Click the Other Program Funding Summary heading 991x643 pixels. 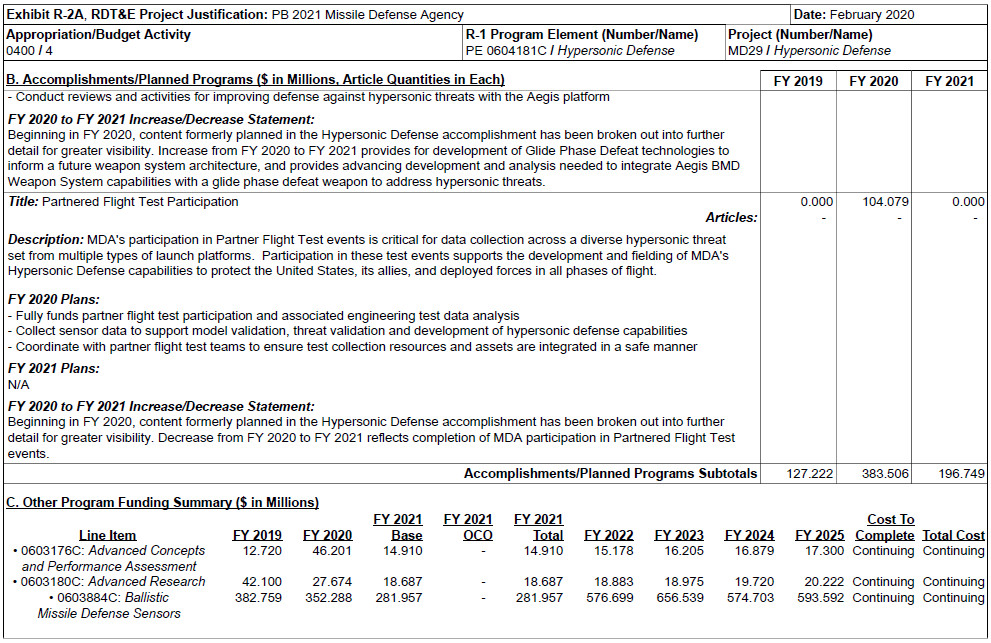[x=162, y=502]
